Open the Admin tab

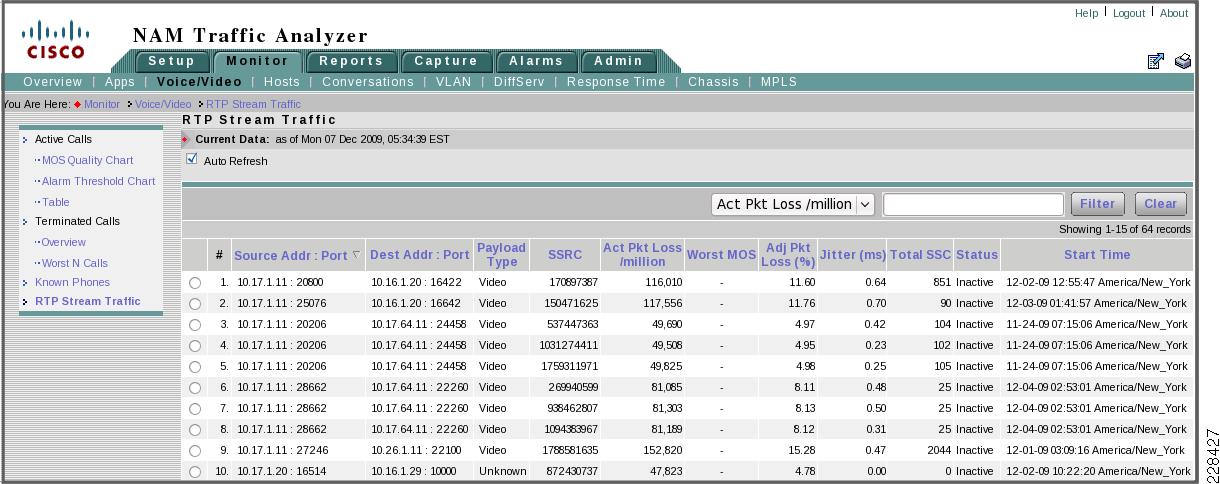tap(618, 61)
